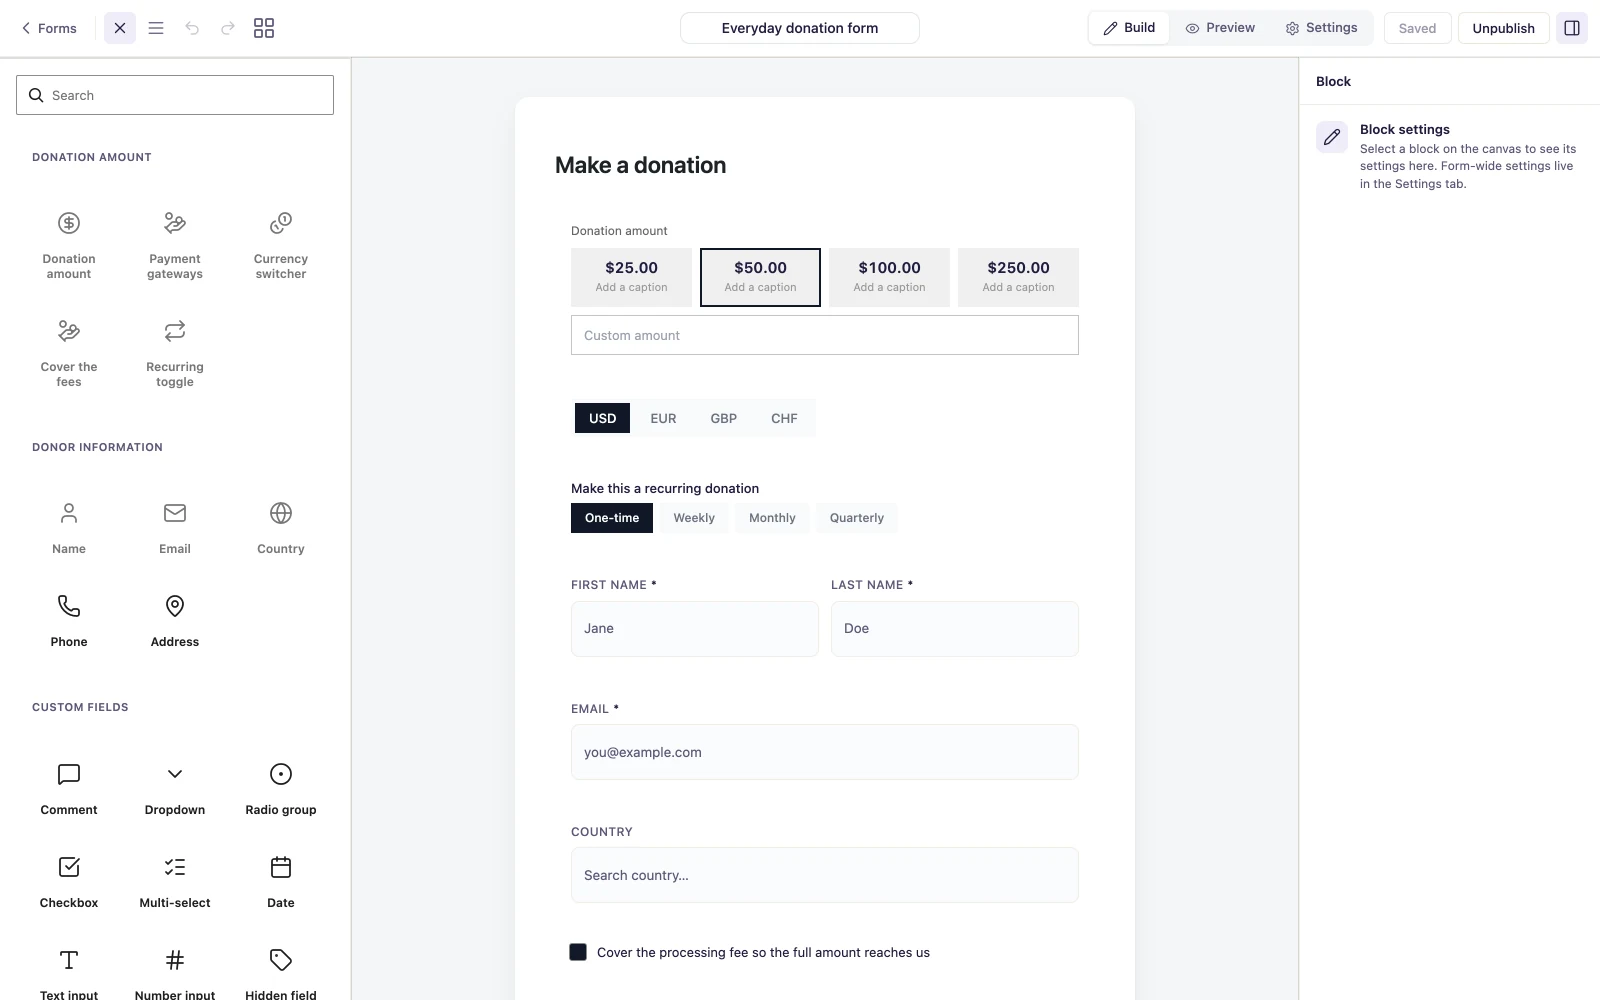Add the Name field block
1600x1000 pixels.
click(69, 528)
